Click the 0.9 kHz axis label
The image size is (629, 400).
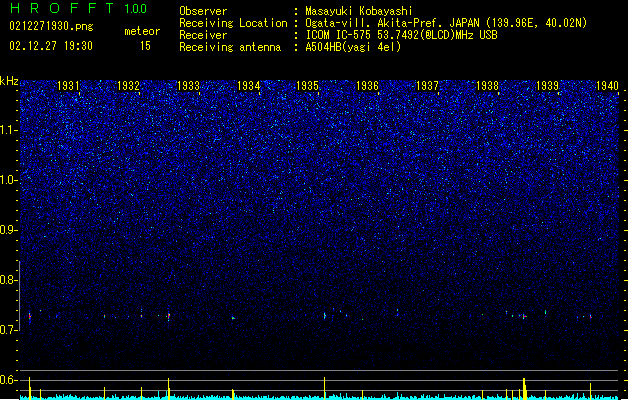[x=8, y=230]
